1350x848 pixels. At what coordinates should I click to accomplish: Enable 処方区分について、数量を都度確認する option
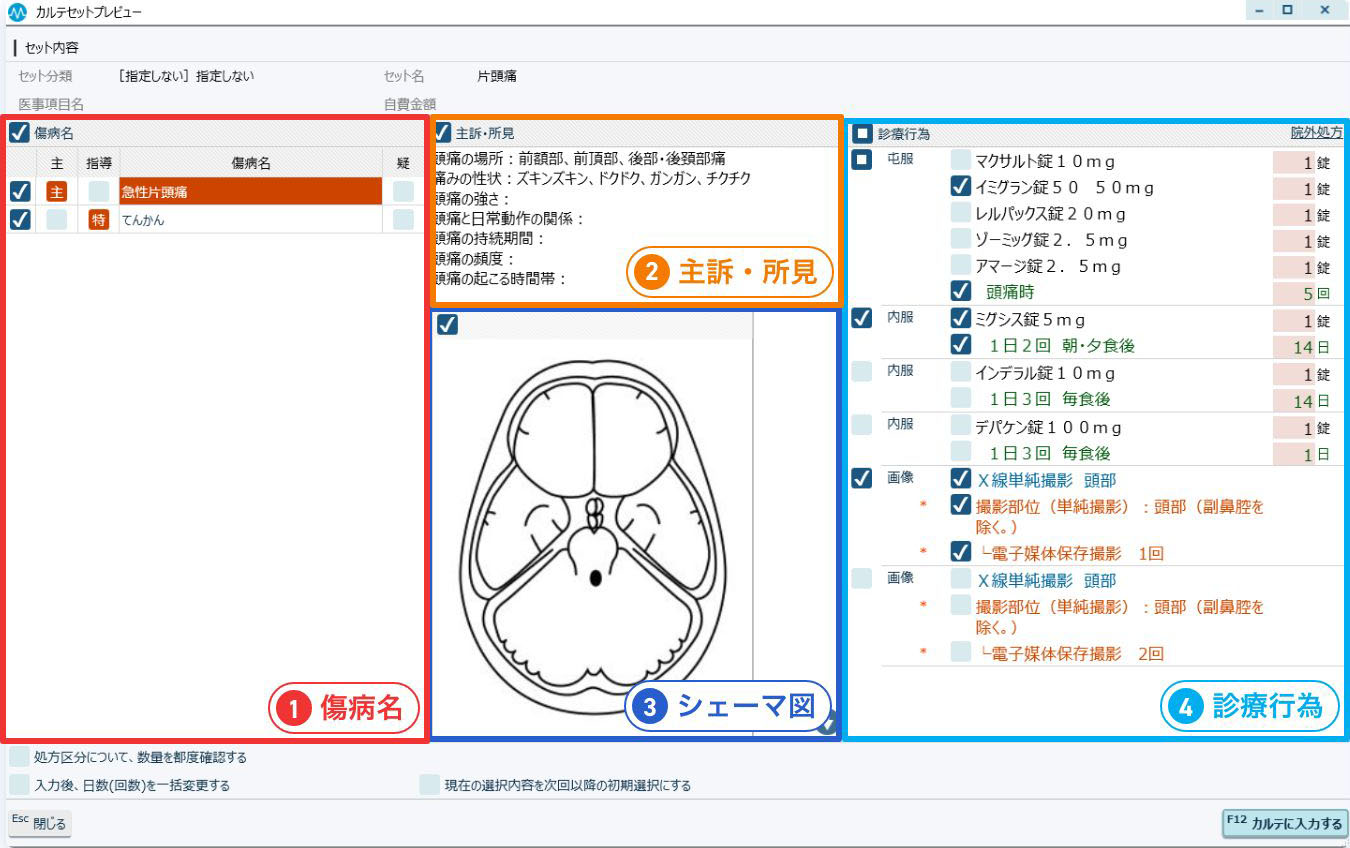[x=19, y=757]
